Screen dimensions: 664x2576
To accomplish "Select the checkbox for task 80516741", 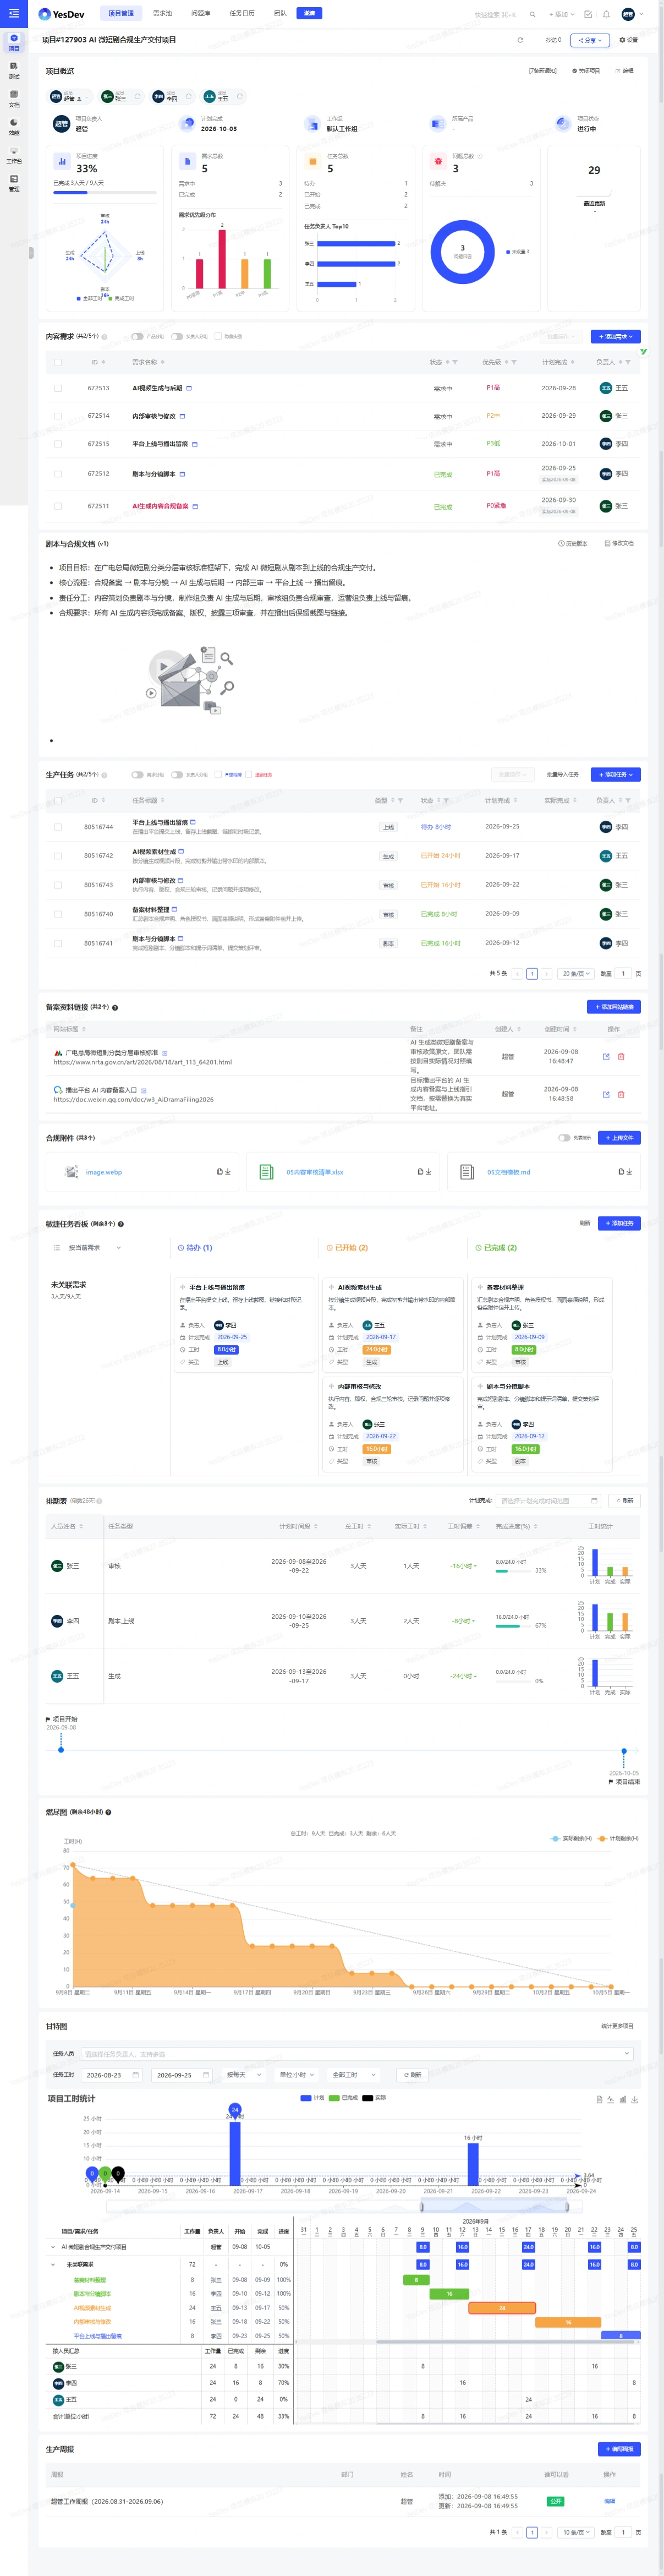I will pyautogui.click(x=58, y=943).
